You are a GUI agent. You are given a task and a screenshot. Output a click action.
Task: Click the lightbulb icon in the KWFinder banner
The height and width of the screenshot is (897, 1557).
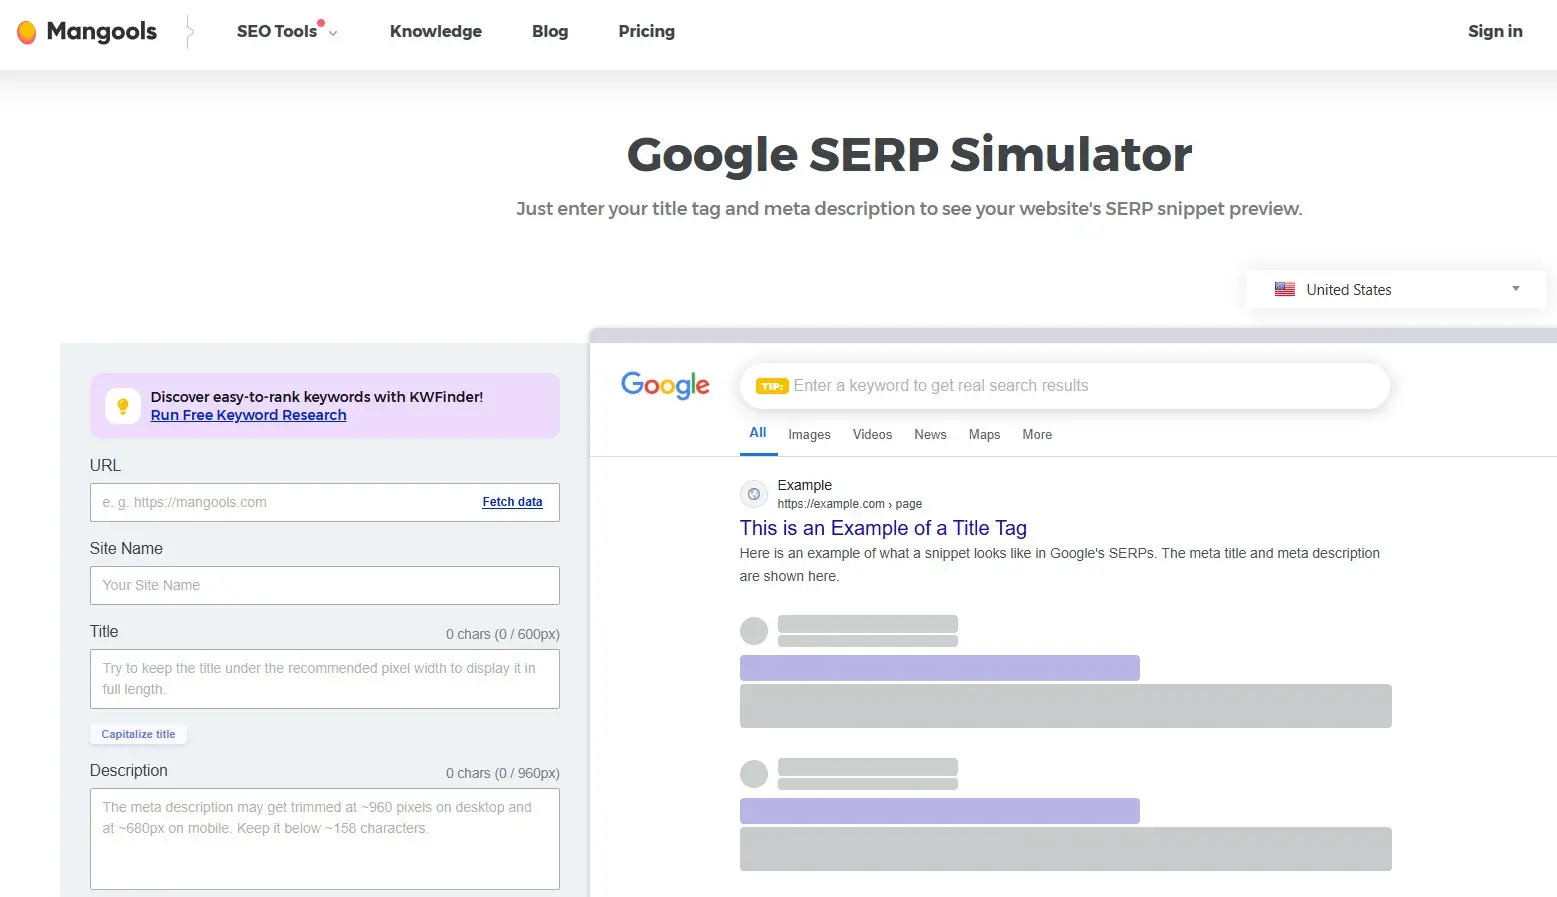[121, 405]
